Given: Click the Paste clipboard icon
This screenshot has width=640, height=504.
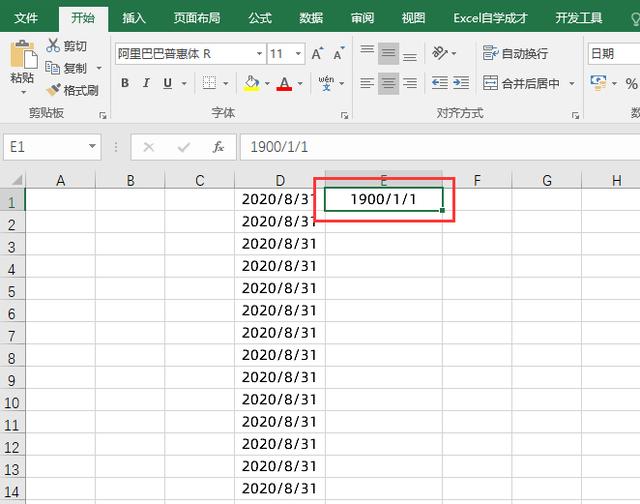Looking at the screenshot, I should (x=23, y=54).
